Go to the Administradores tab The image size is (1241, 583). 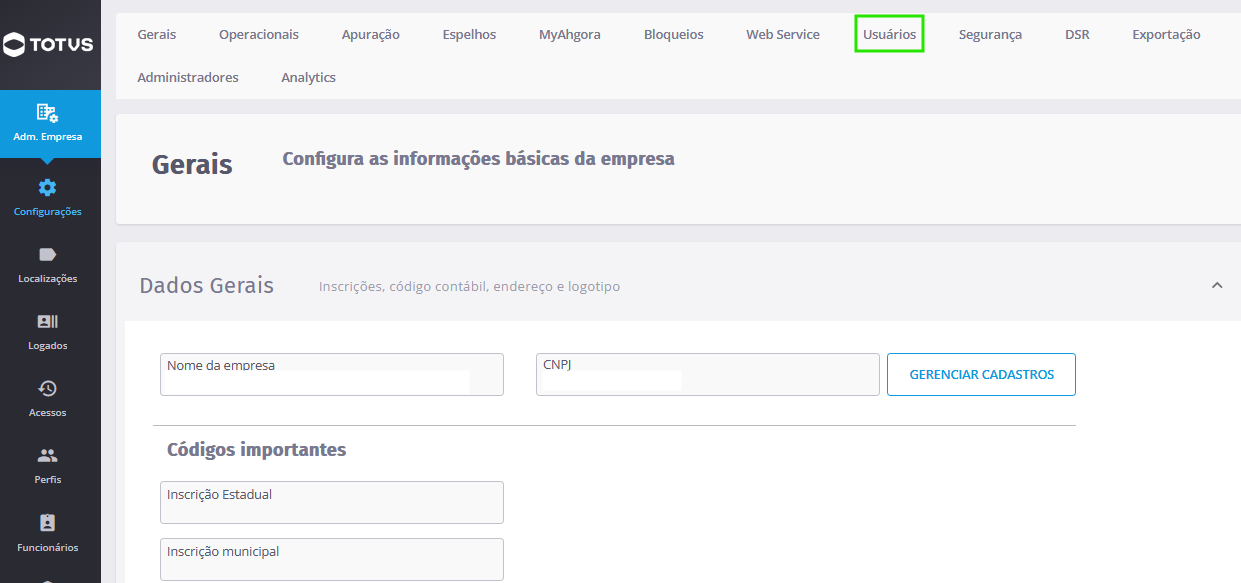(188, 77)
